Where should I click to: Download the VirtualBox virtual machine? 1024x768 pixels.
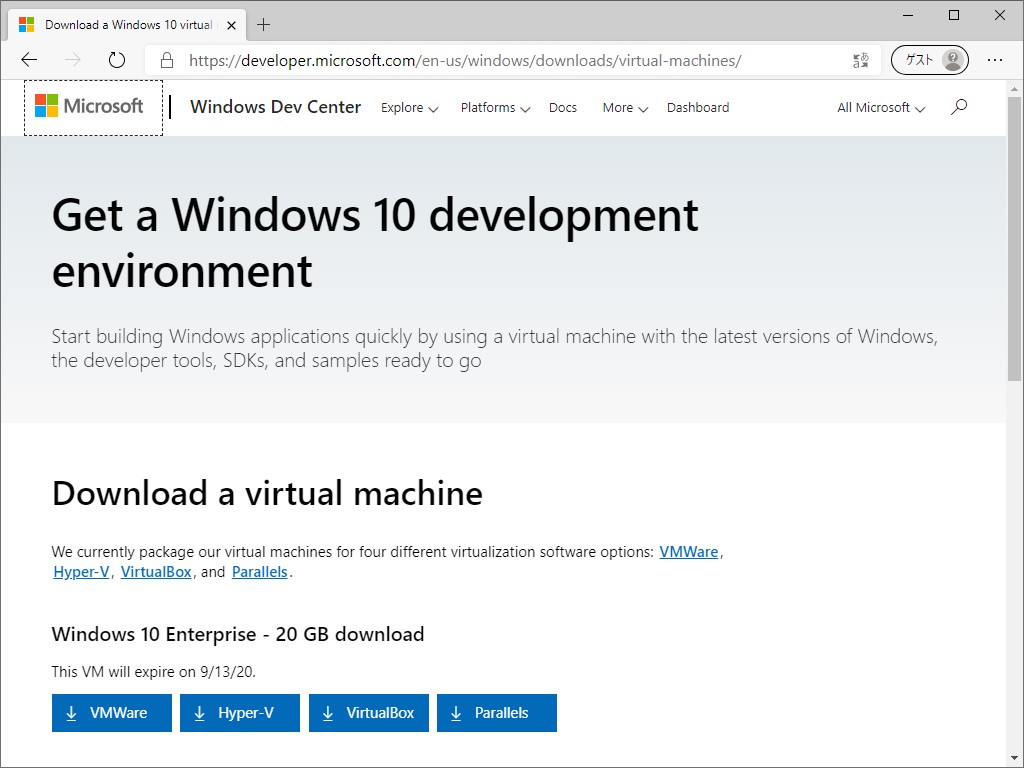pyautogui.click(x=368, y=712)
